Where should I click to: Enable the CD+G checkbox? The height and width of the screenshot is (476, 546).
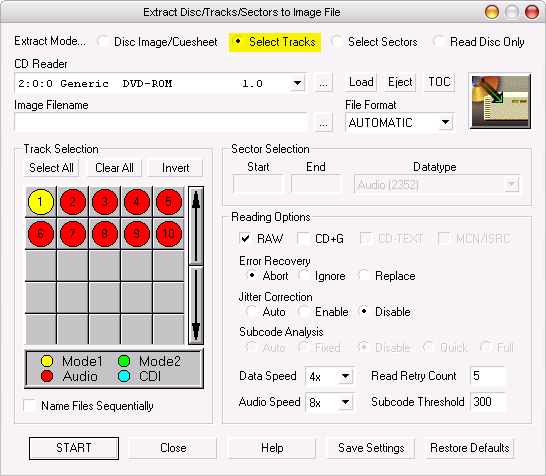pos(303,239)
